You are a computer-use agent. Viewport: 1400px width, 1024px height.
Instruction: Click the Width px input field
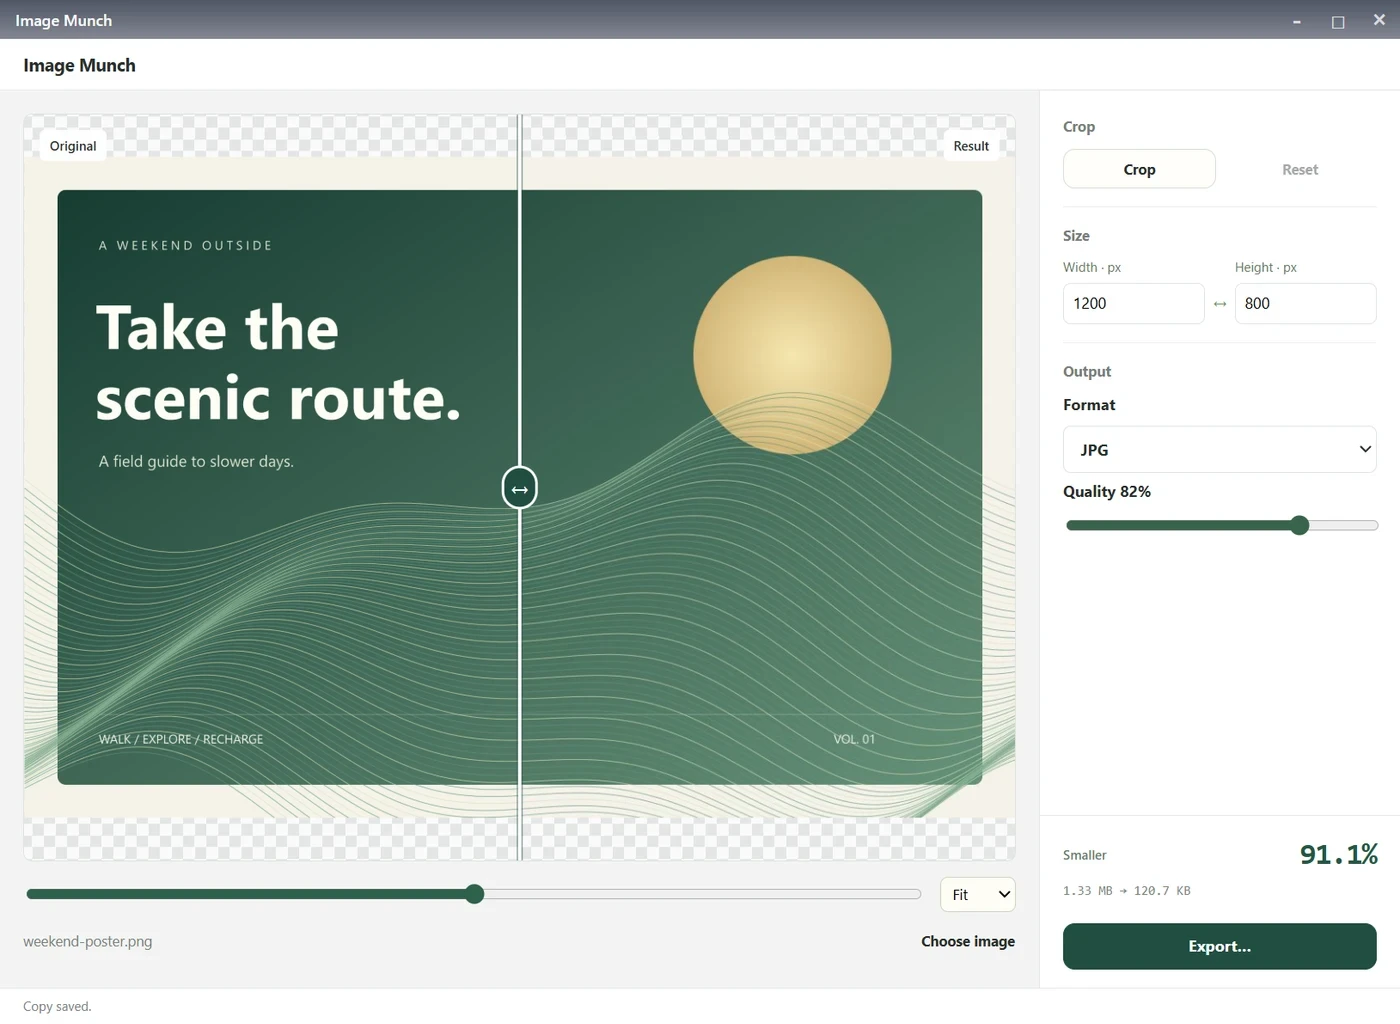(x=1133, y=304)
